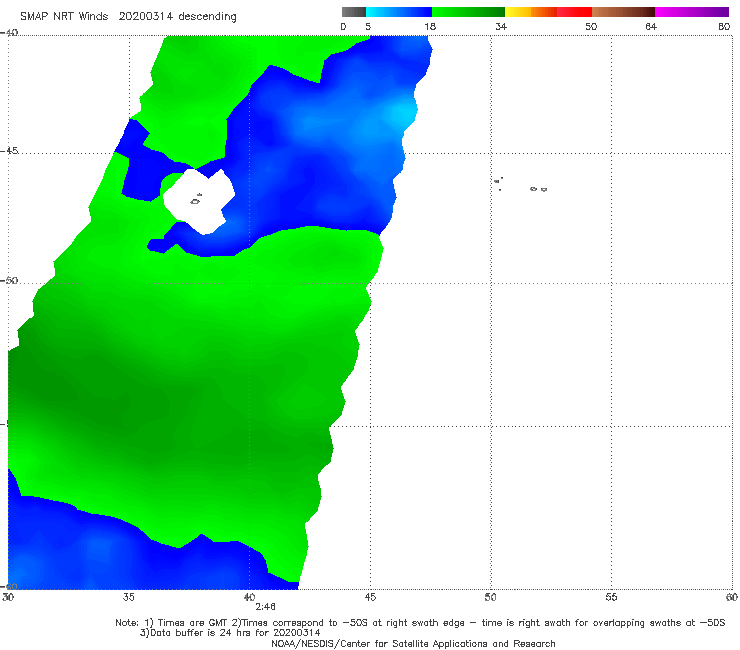Click the note line 'Times are GMT'
The image size is (740, 650).
point(193,623)
